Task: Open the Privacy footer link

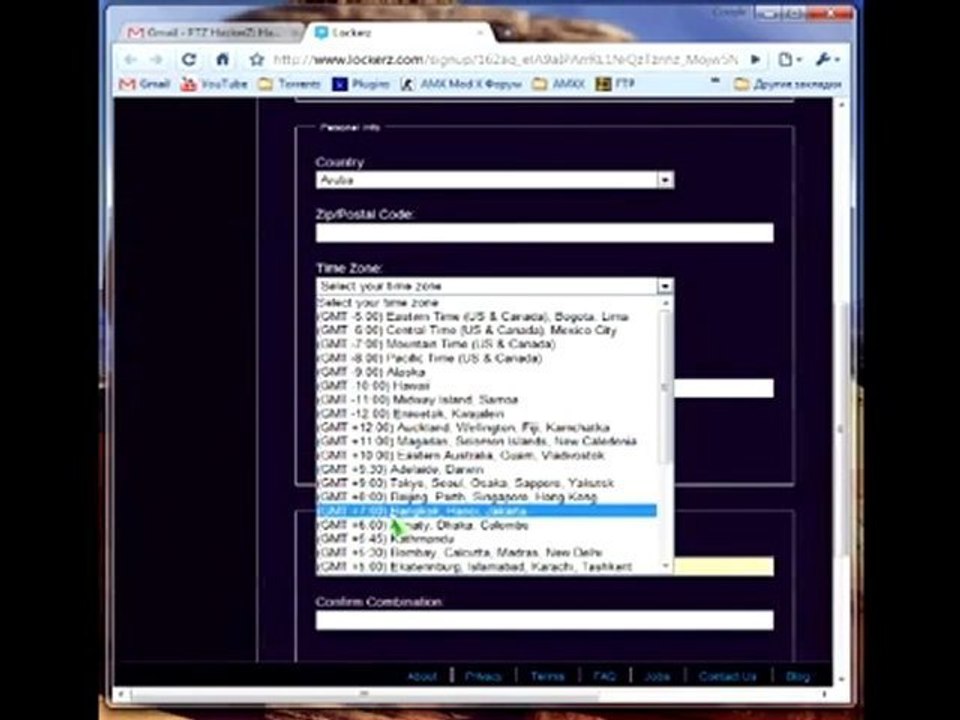Action: (483, 677)
